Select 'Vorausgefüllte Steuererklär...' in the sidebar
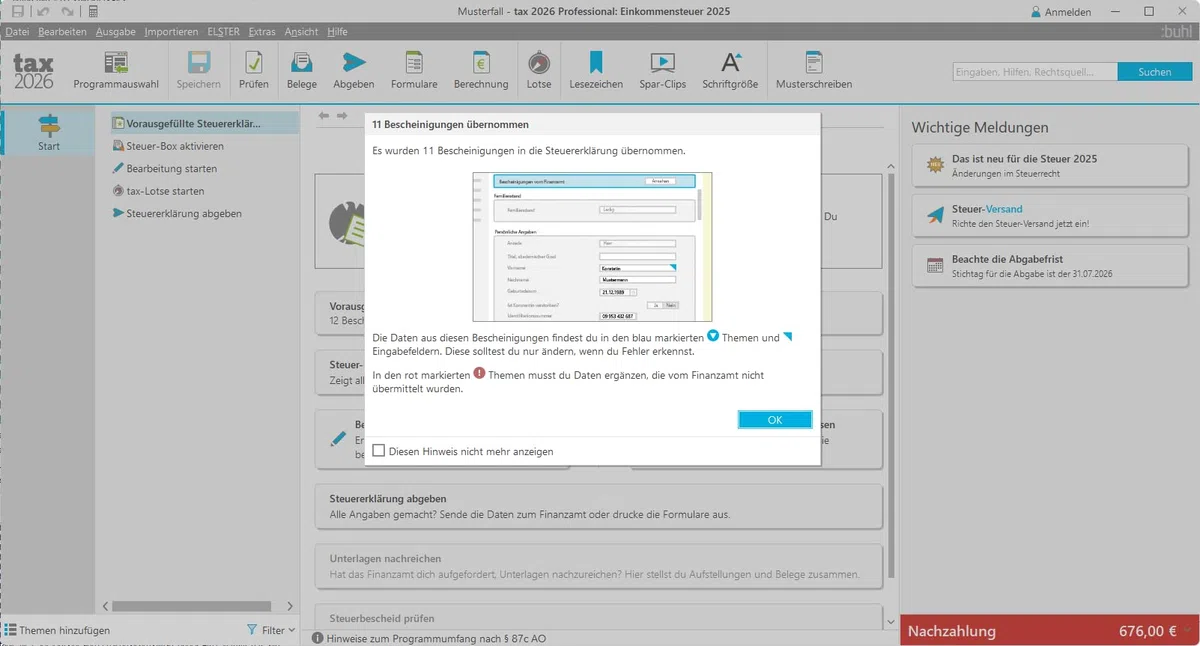1200x646 pixels. point(204,124)
